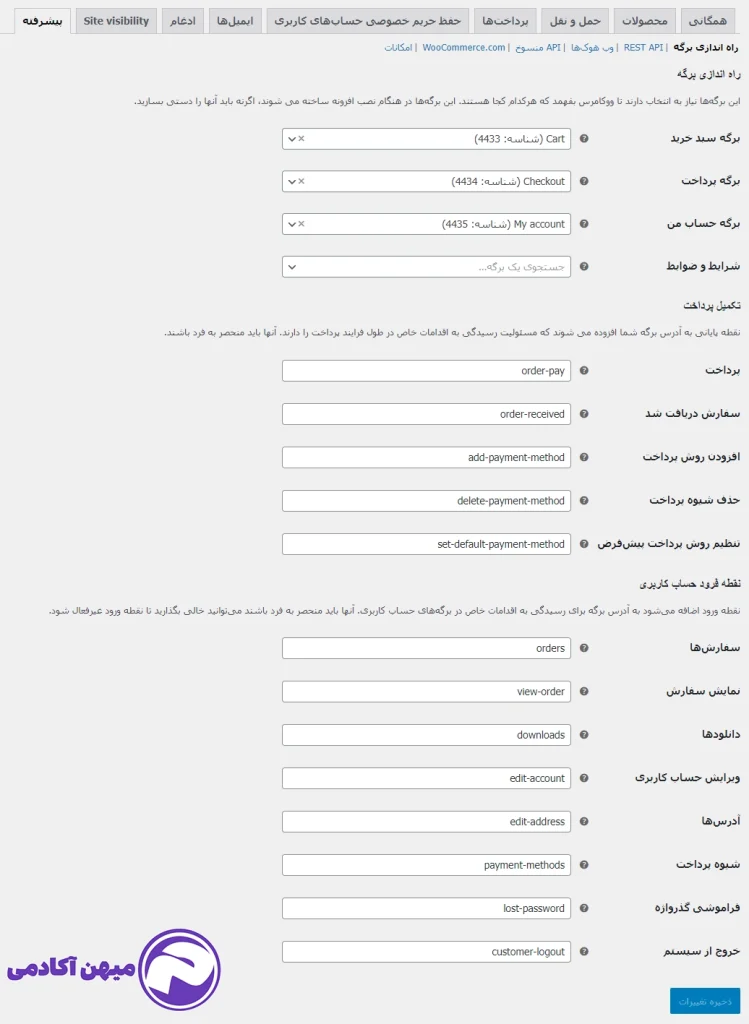Open the شرایط و ضوابط page search dropdown
Image resolution: width=749 pixels, height=1024 pixels.
(291, 266)
